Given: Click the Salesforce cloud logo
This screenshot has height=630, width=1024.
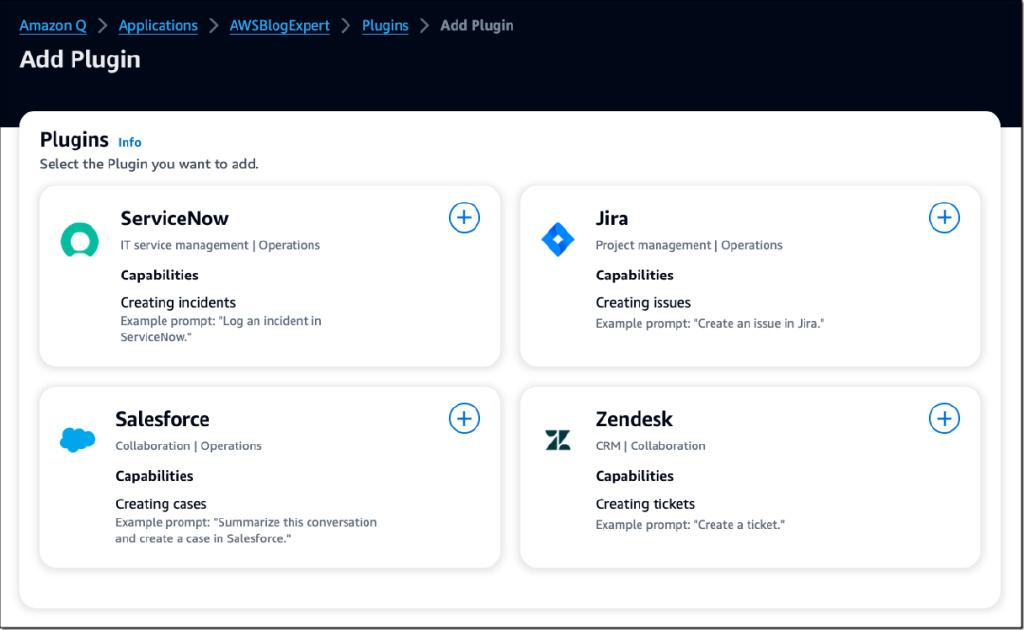Looking at the screenshot, I should tap(77, 439).
